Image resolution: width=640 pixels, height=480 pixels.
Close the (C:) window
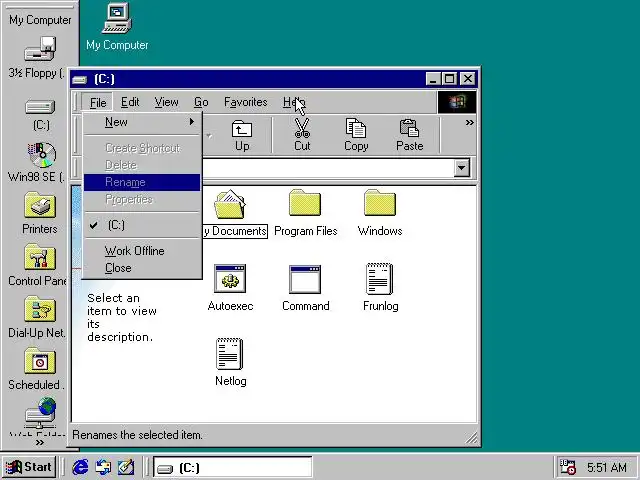468,79
